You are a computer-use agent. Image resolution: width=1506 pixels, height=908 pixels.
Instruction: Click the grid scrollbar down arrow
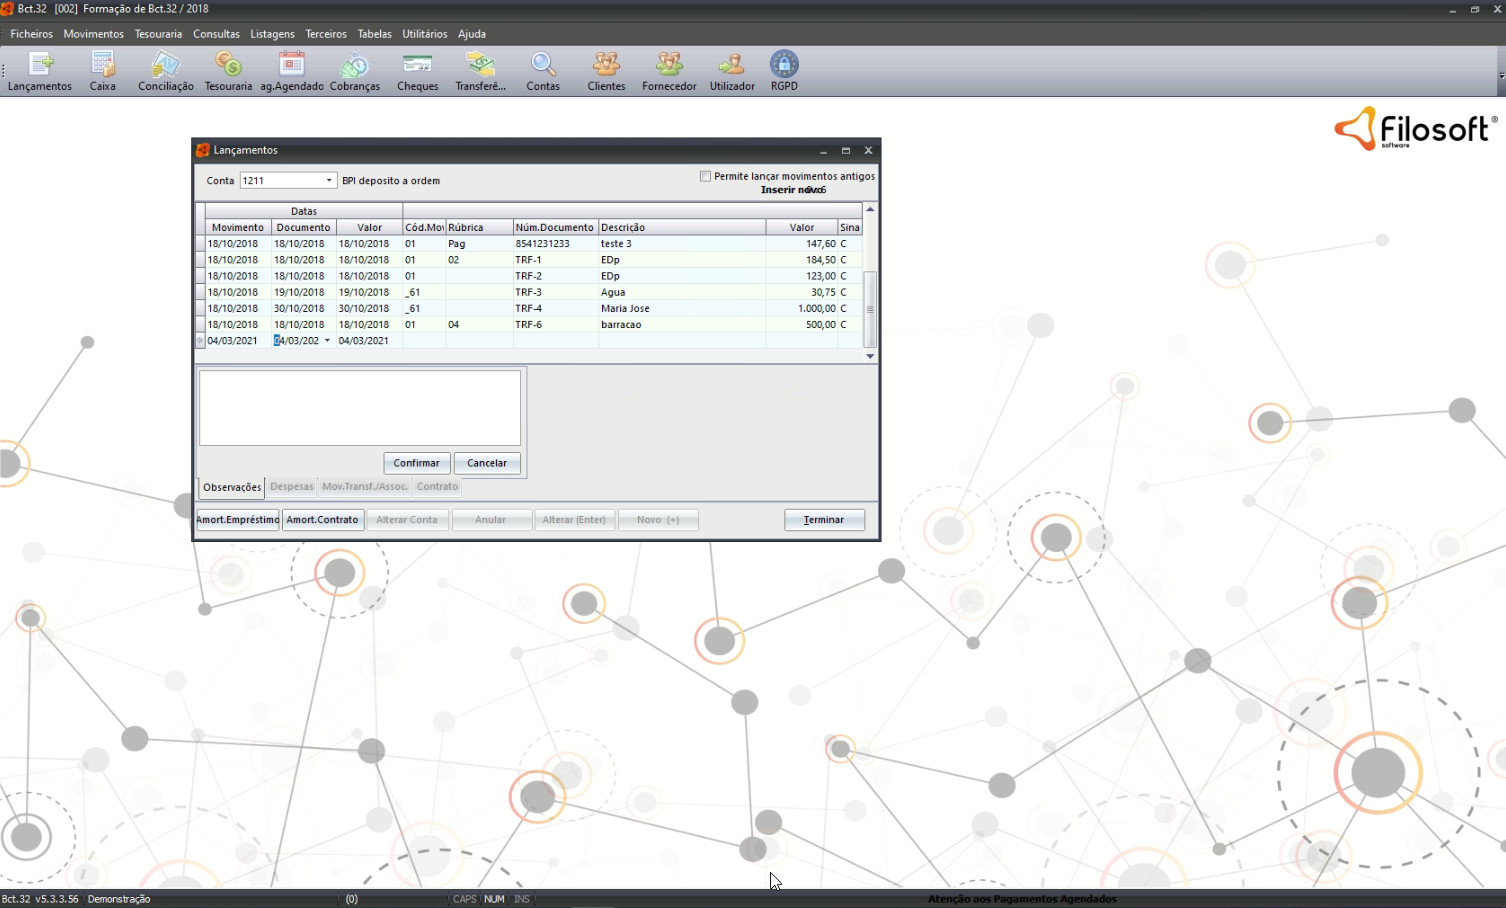[x=870, y=356]
